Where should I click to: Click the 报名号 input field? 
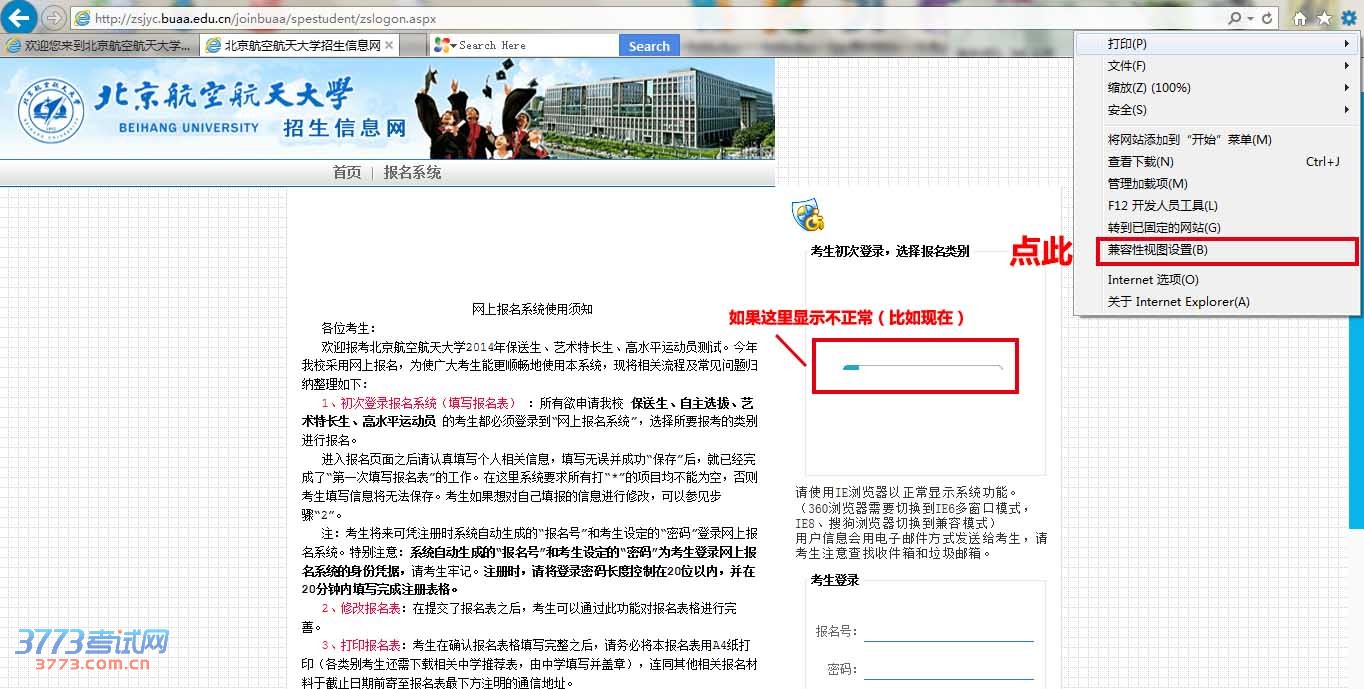(948, 631)
